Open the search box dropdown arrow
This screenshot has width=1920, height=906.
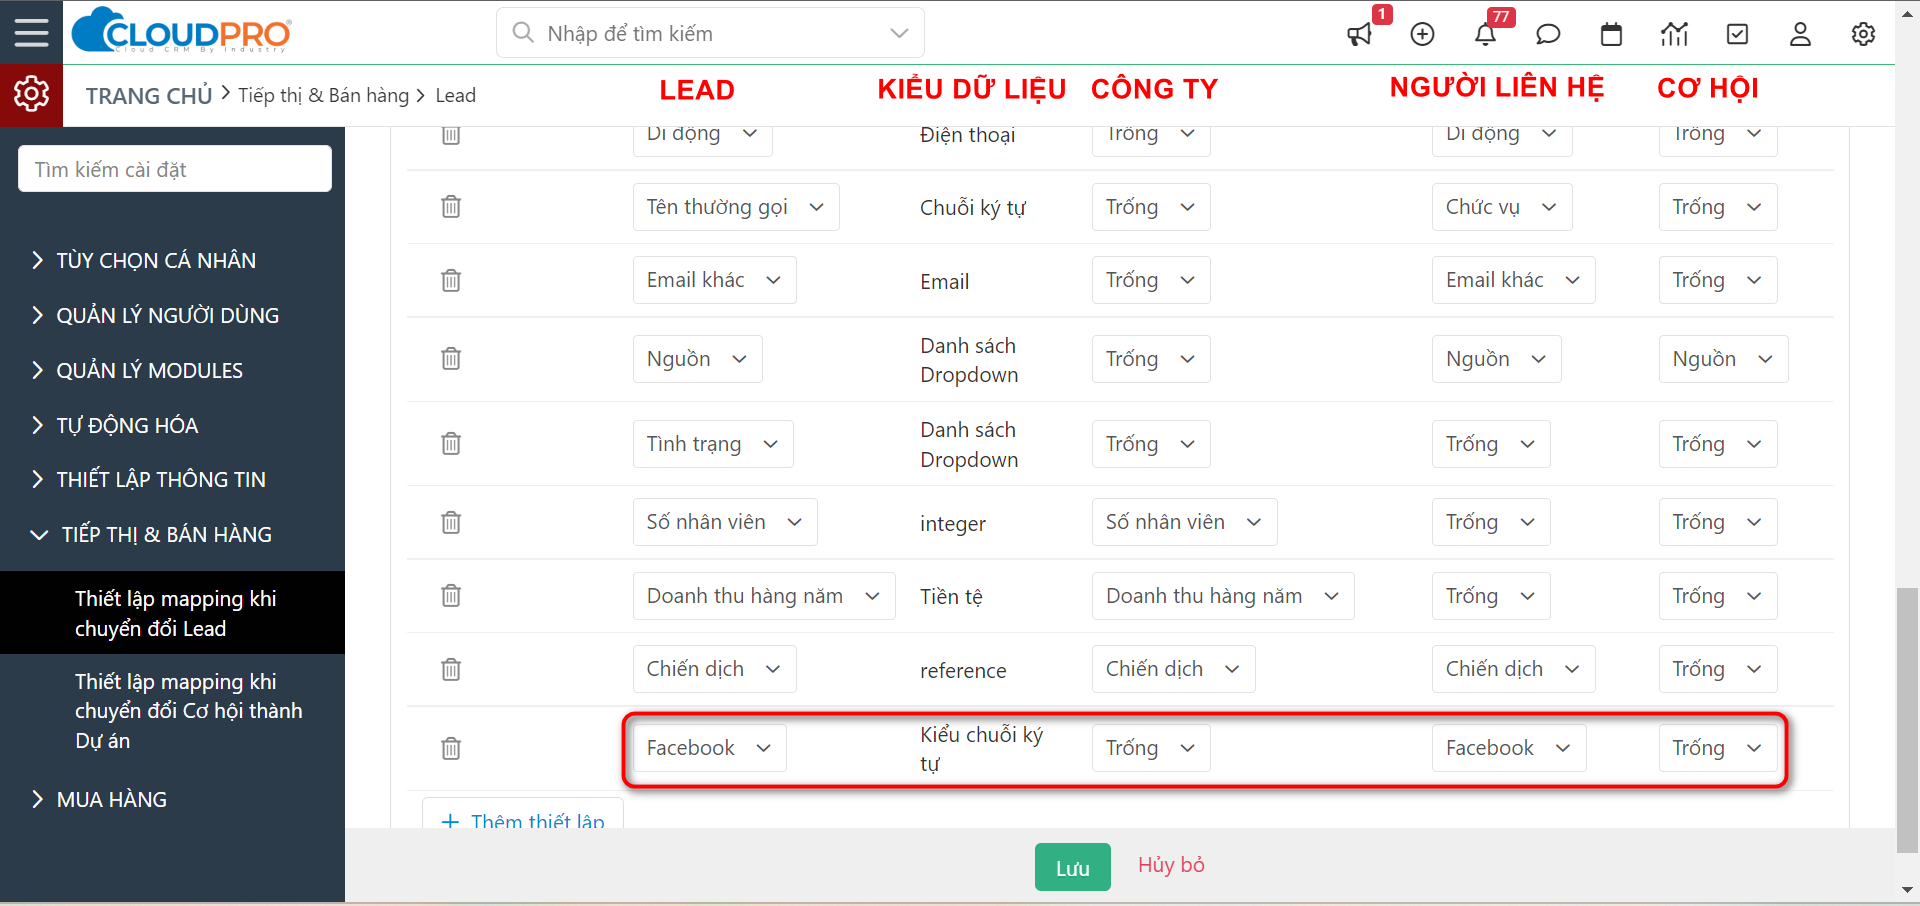coord(899,33)
